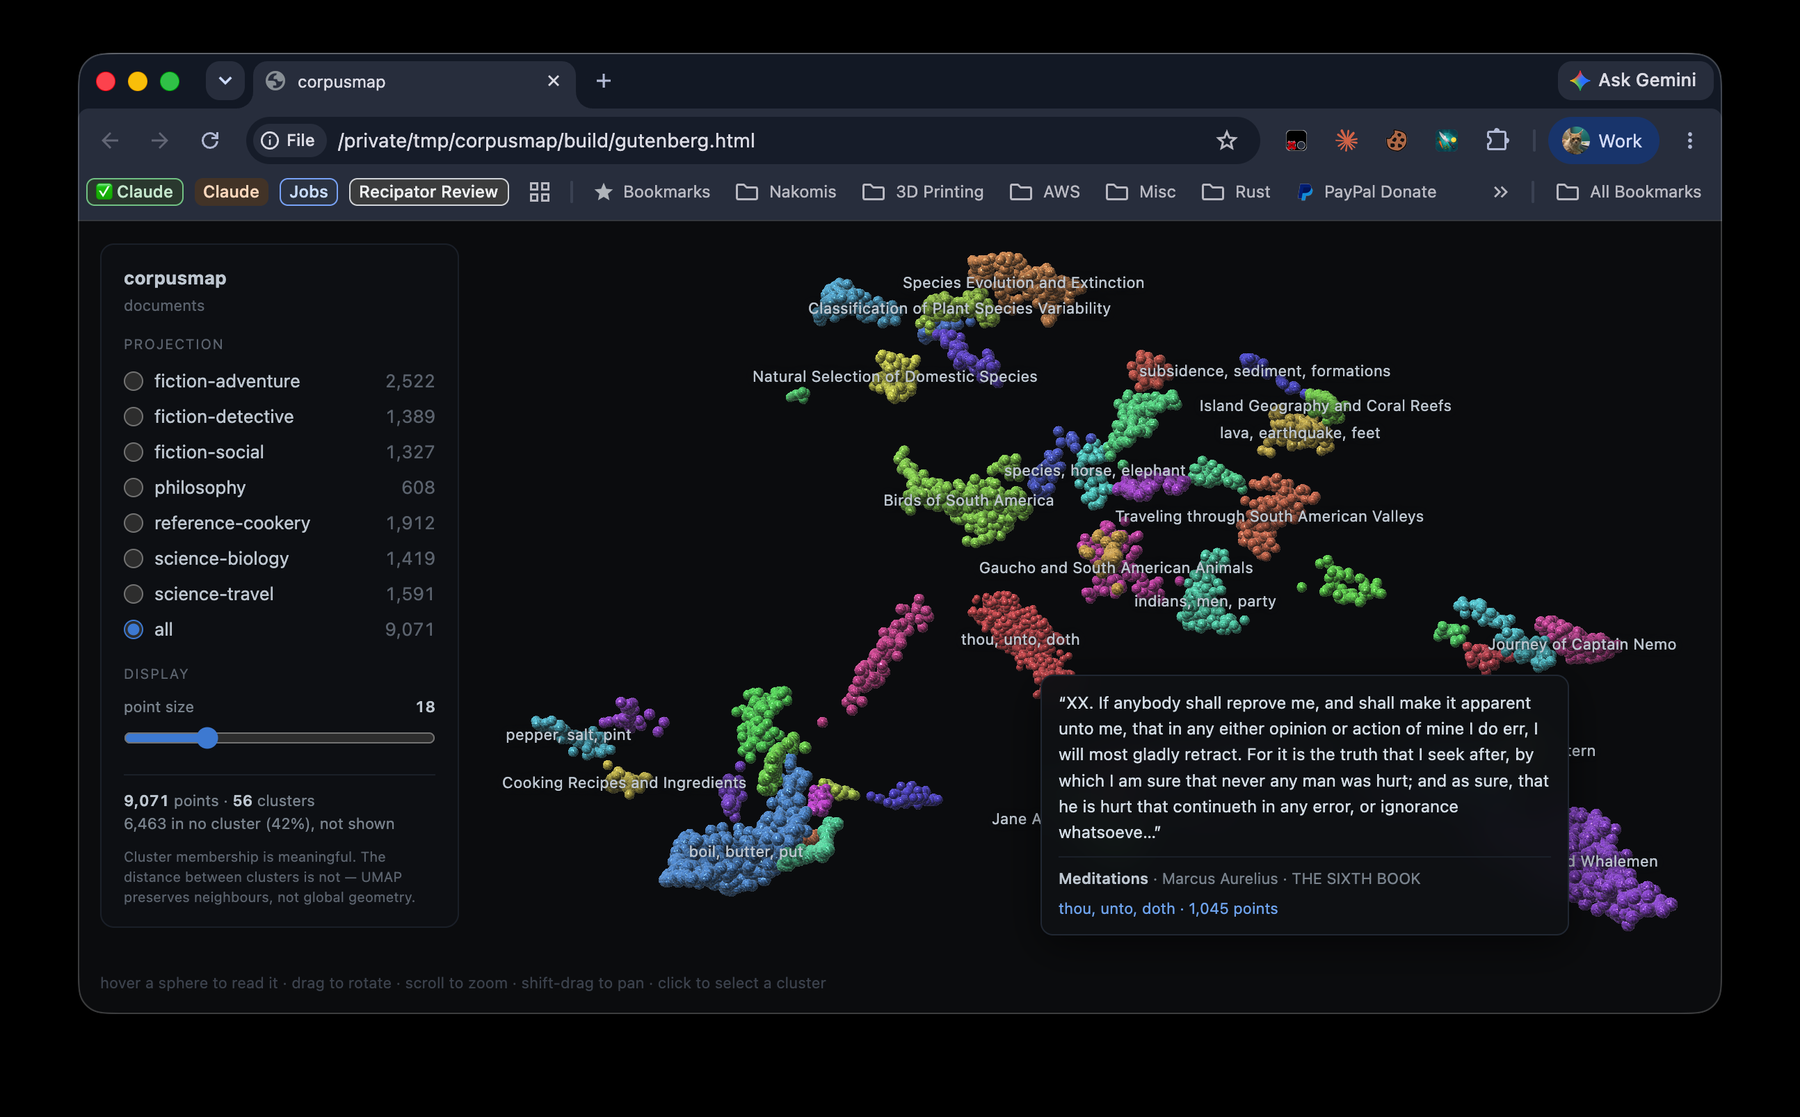Screen dimensions: 1800x1117
Task: Open the Rust bookmarks folder
Action: pos(1236,192)
